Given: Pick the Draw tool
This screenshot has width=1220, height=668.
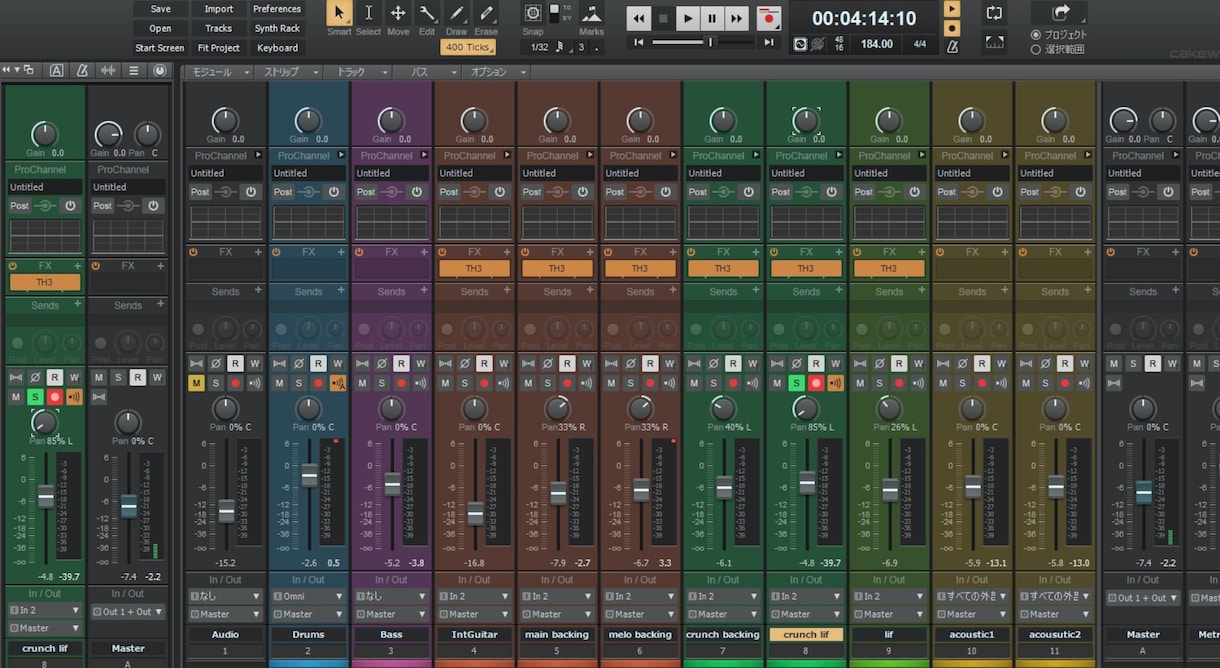Looking at the screenshot, I should click(x=457, y=13).
